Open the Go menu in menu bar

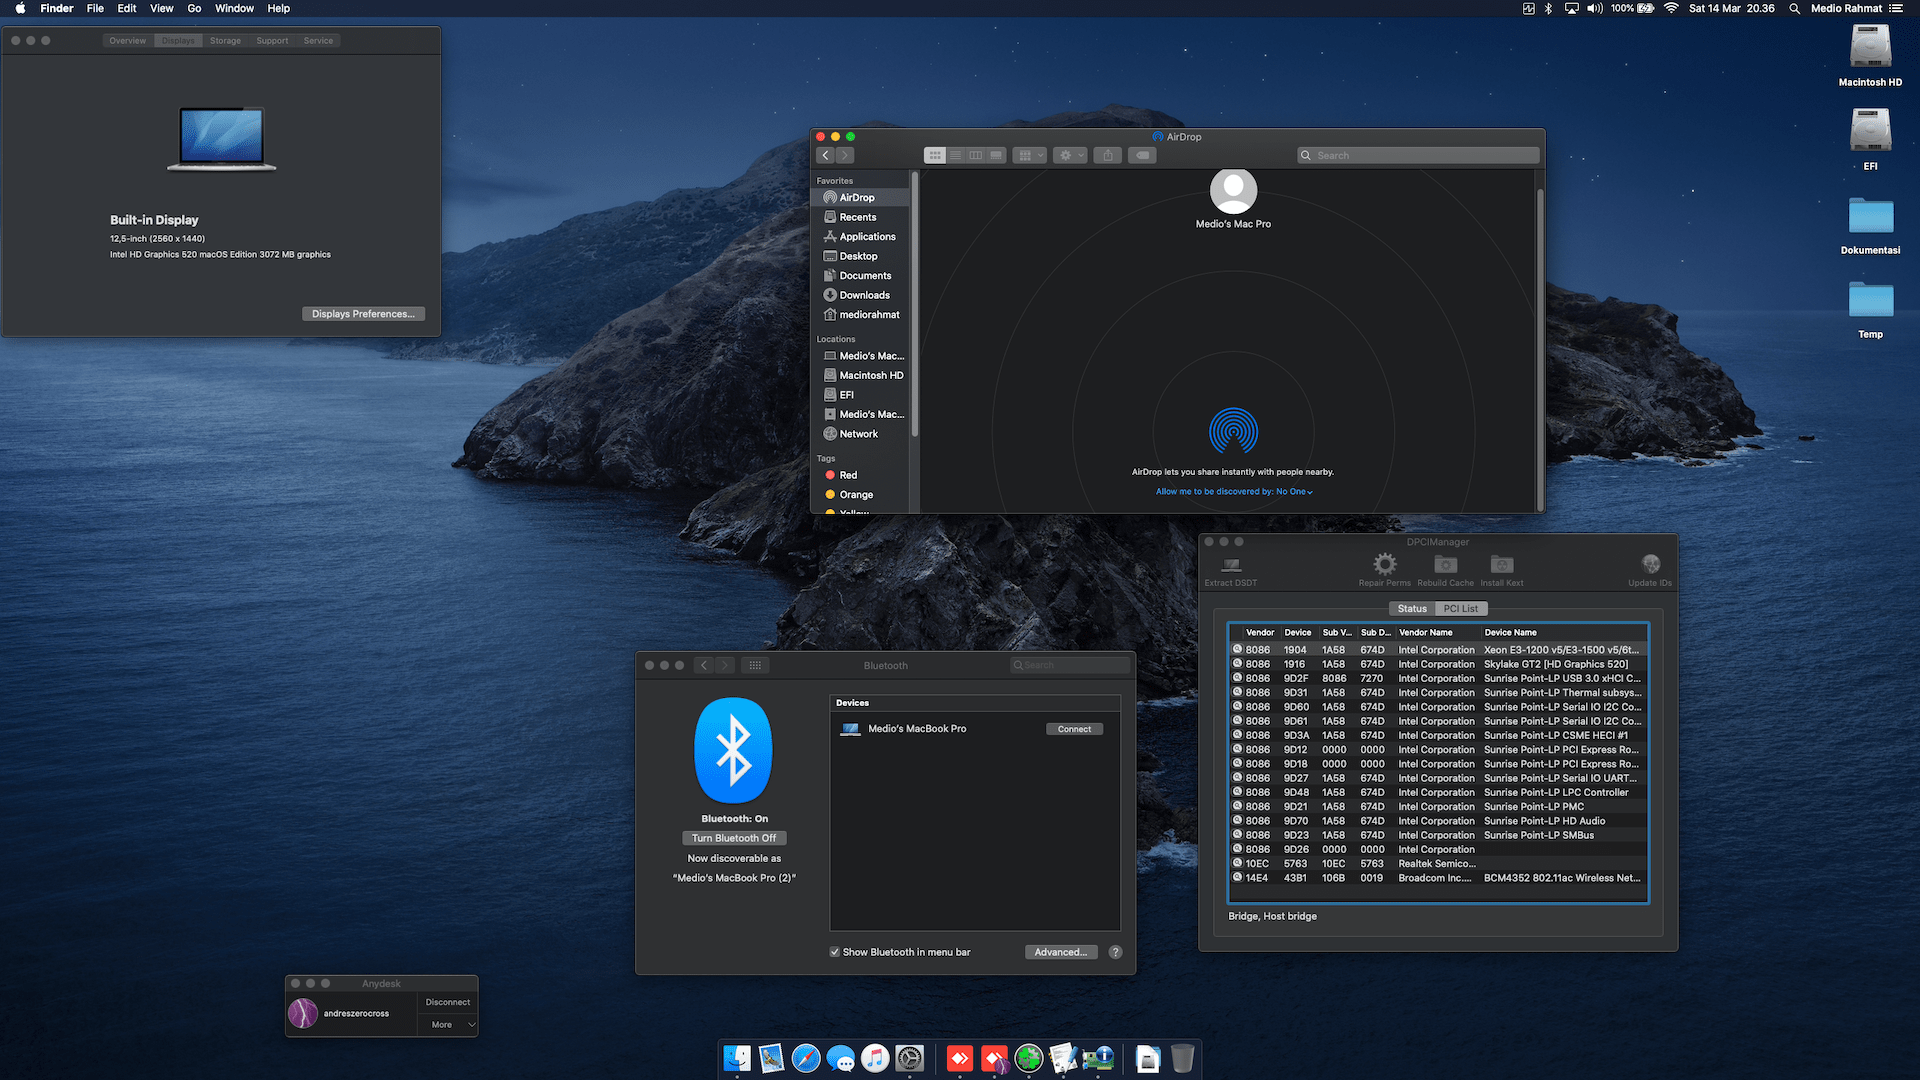(194, 8)
